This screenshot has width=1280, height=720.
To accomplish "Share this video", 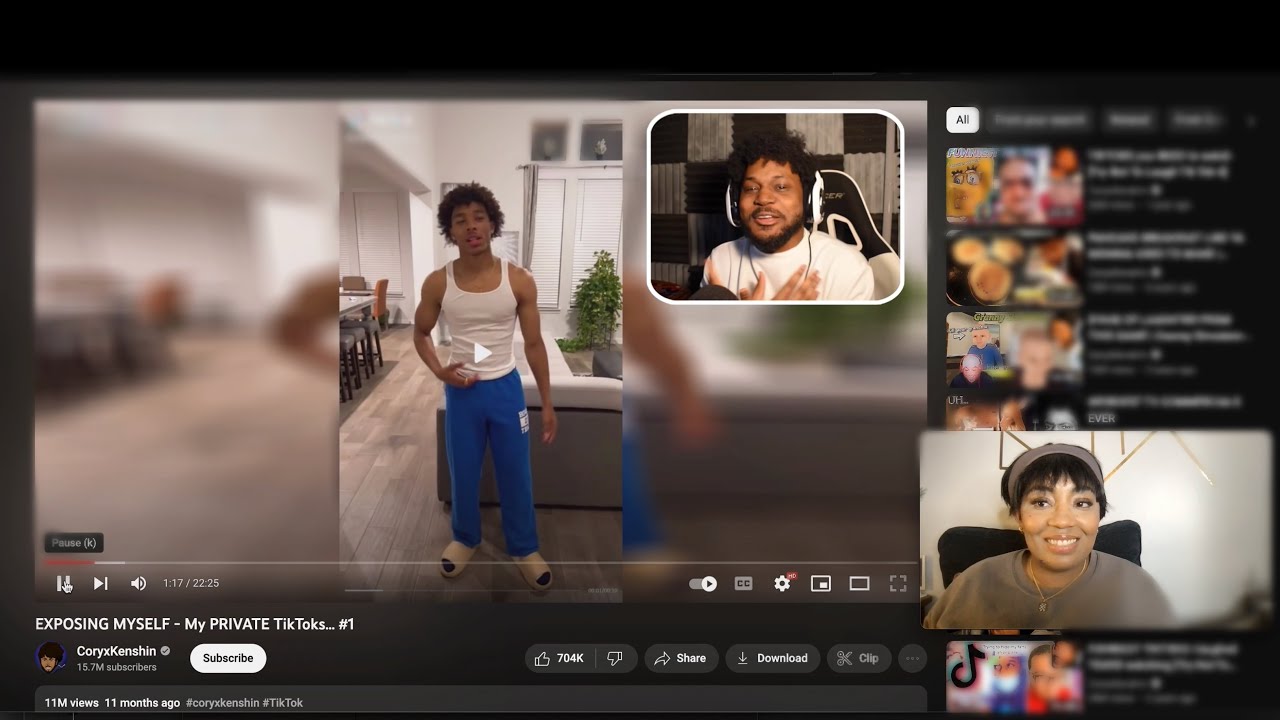I will [680, 658].
